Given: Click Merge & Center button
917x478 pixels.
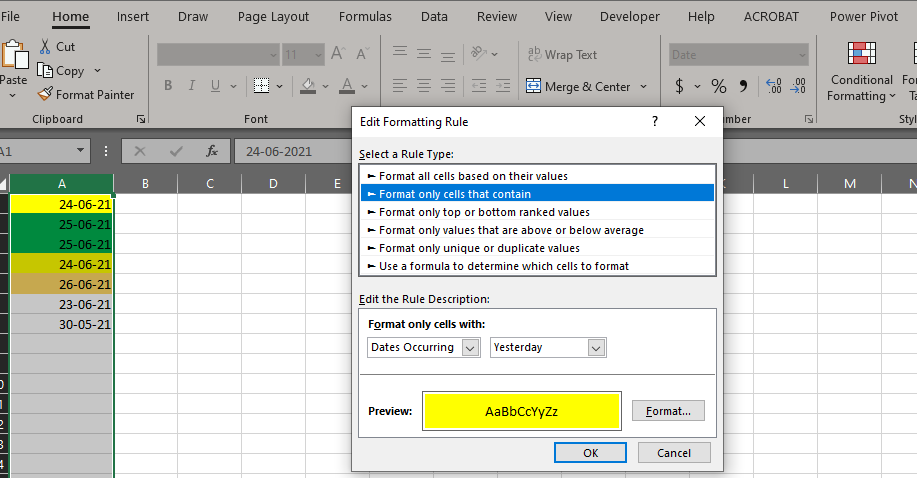Looking at the screenshot, I should (x=578, y=87).
